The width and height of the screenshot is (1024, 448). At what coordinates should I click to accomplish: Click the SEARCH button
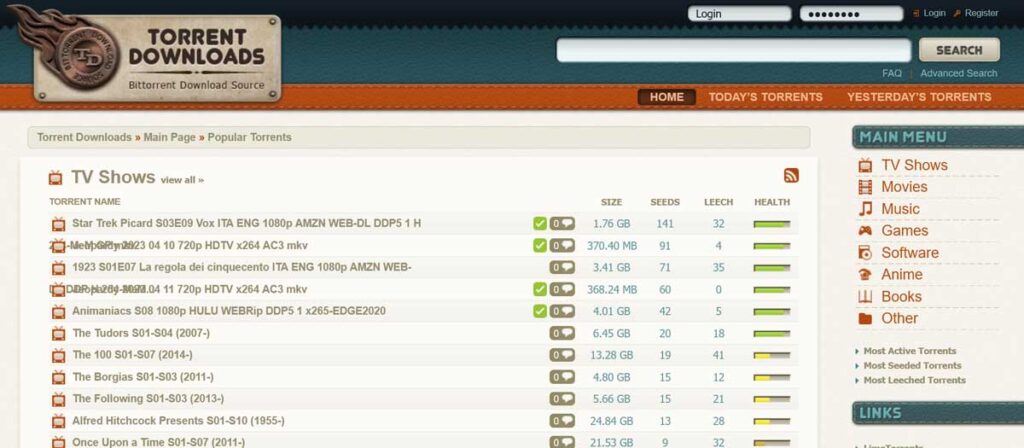959,50
